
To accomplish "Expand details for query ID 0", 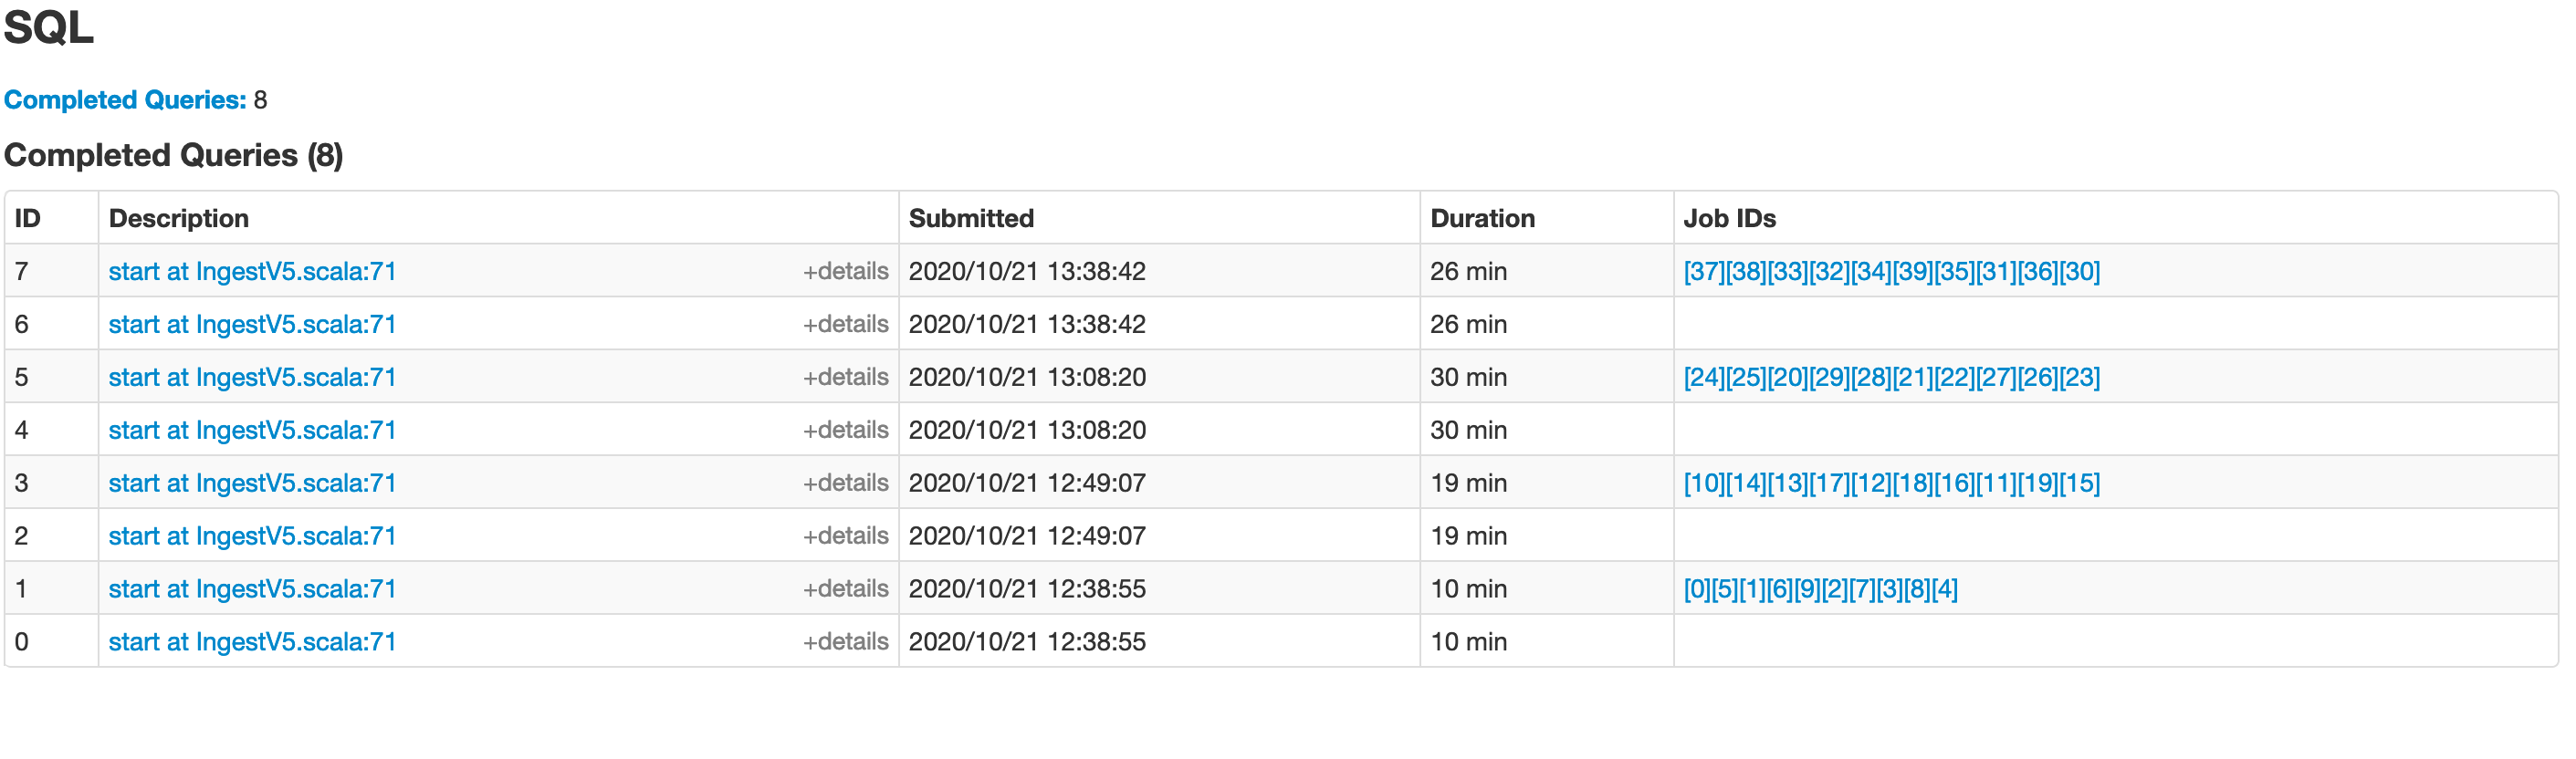I will point(845,641).
